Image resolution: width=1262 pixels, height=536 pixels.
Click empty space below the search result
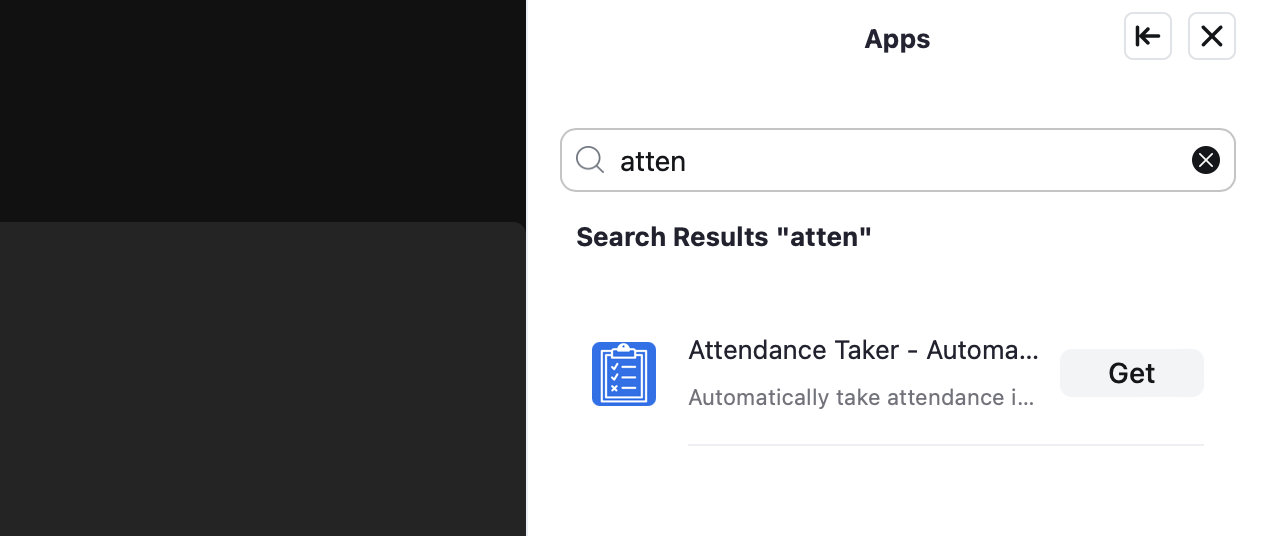(897, 492)
